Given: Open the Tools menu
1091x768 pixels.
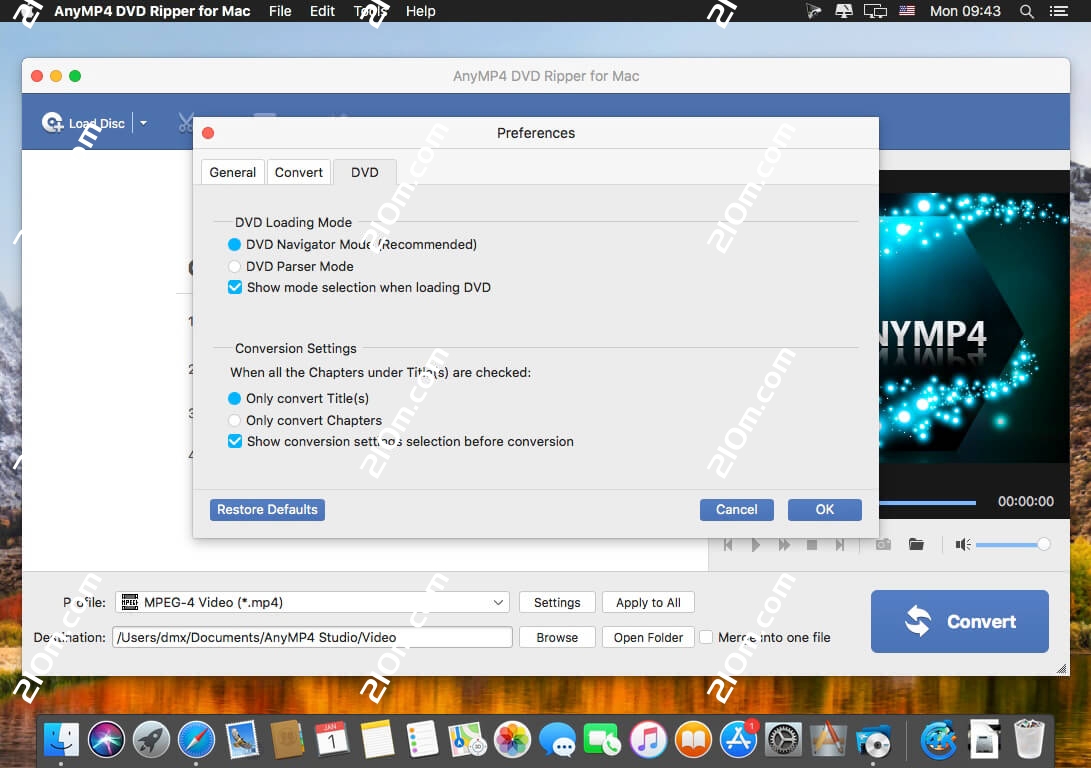Looking at the screenshot, I should pos(370,11).
